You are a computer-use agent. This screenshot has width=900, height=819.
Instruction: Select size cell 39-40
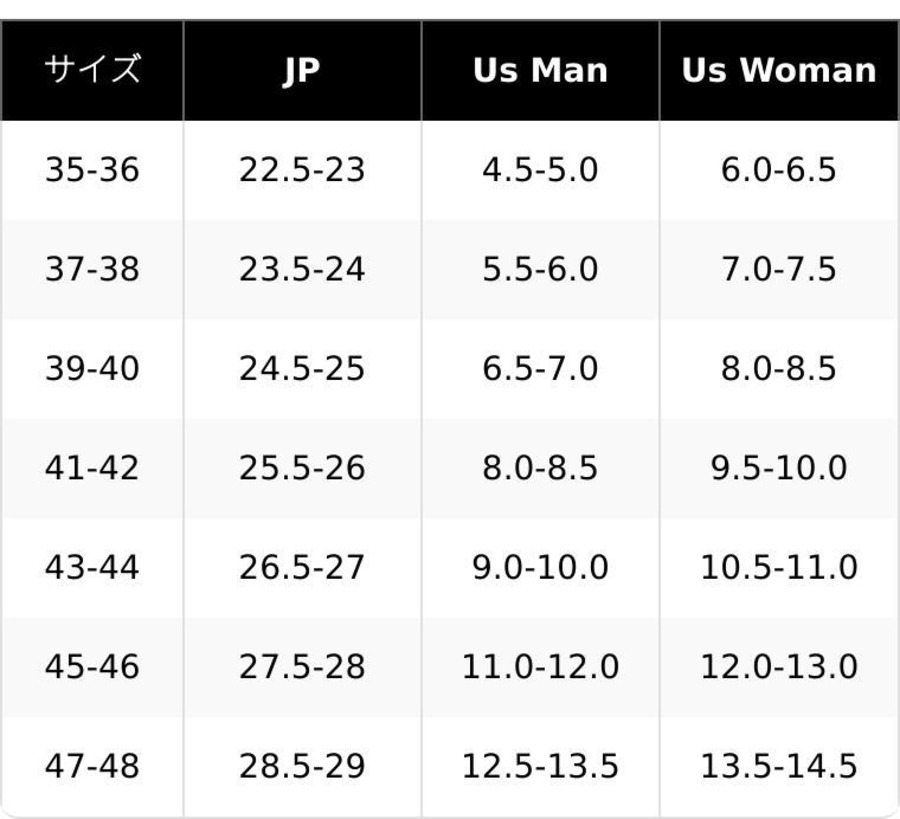coord(92,368)
